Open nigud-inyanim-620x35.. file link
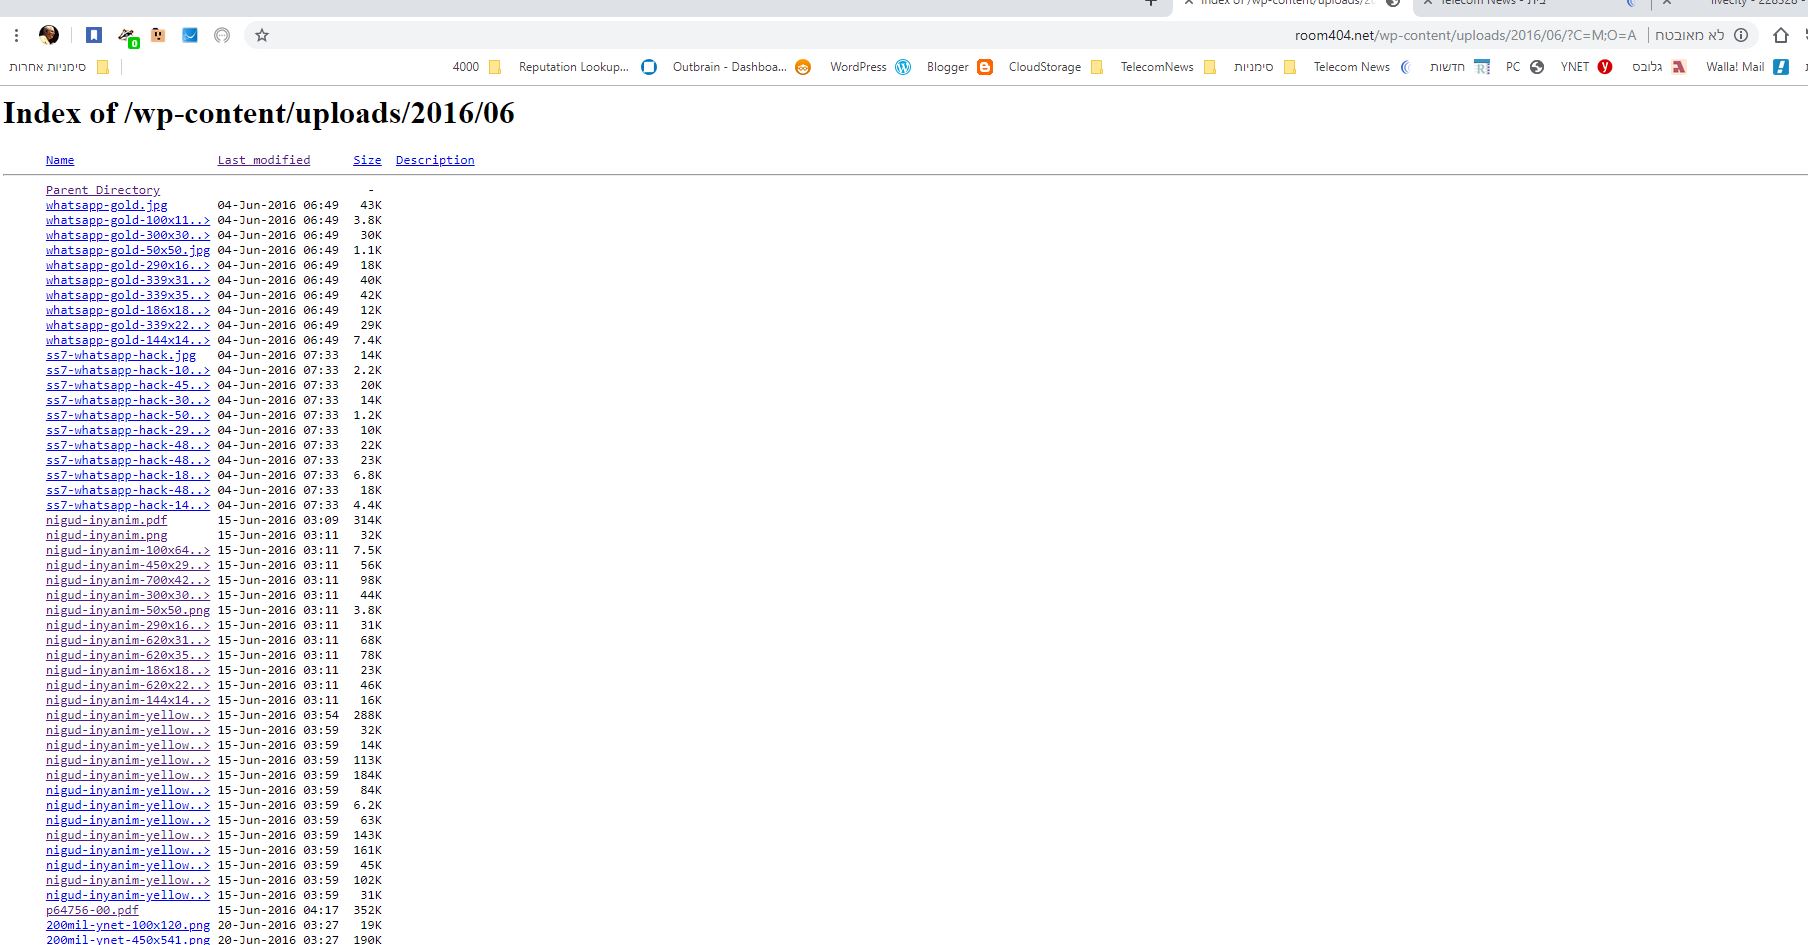 click(128, 655)
